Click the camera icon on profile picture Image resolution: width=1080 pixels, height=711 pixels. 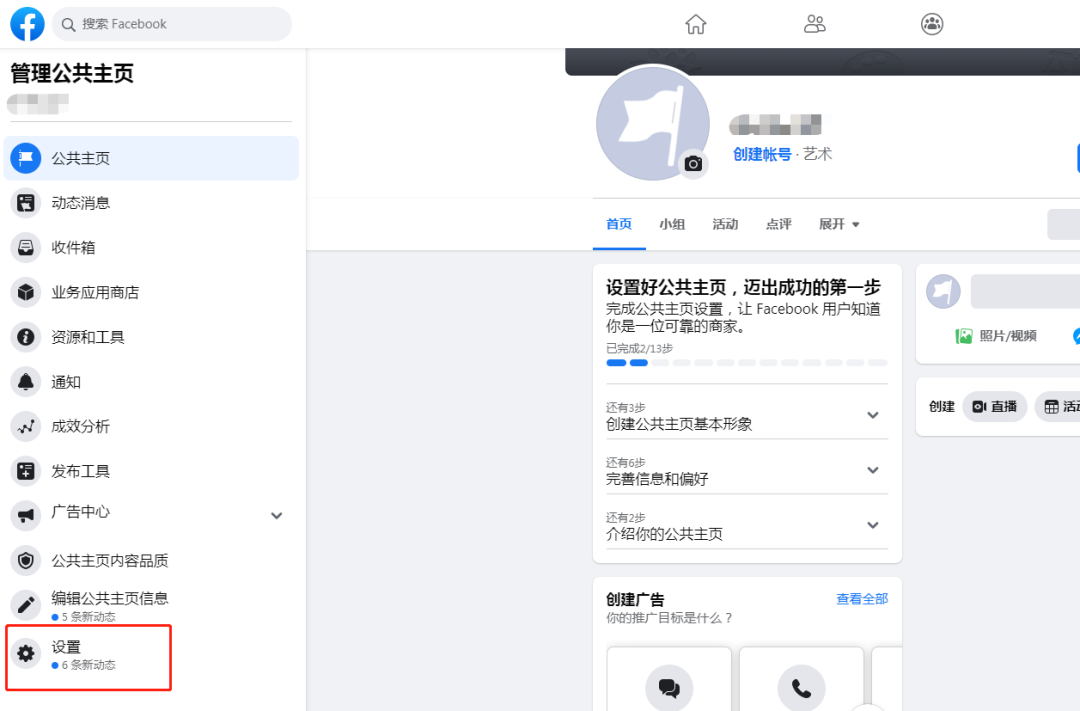[693, 163]
